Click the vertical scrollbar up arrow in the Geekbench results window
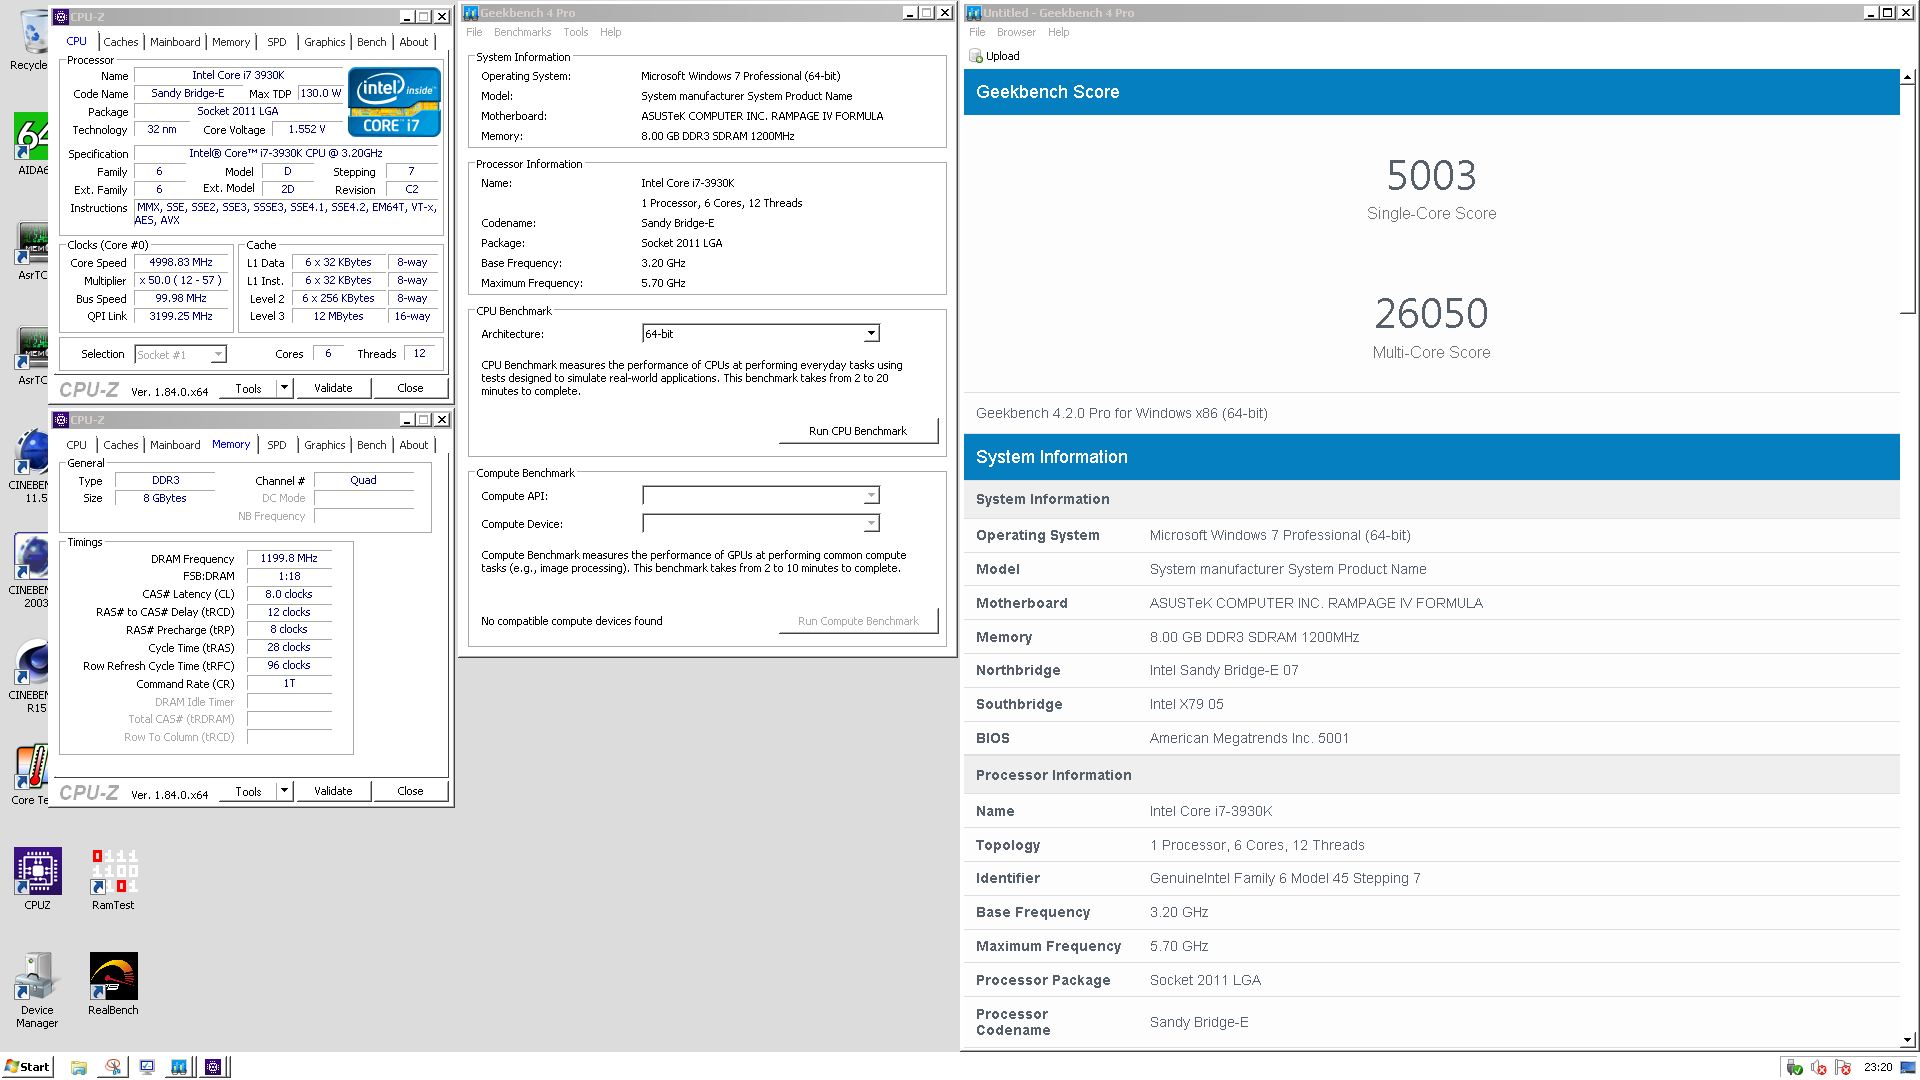The width and height of the screenshot is (1920, 1080). (1908, 77)
